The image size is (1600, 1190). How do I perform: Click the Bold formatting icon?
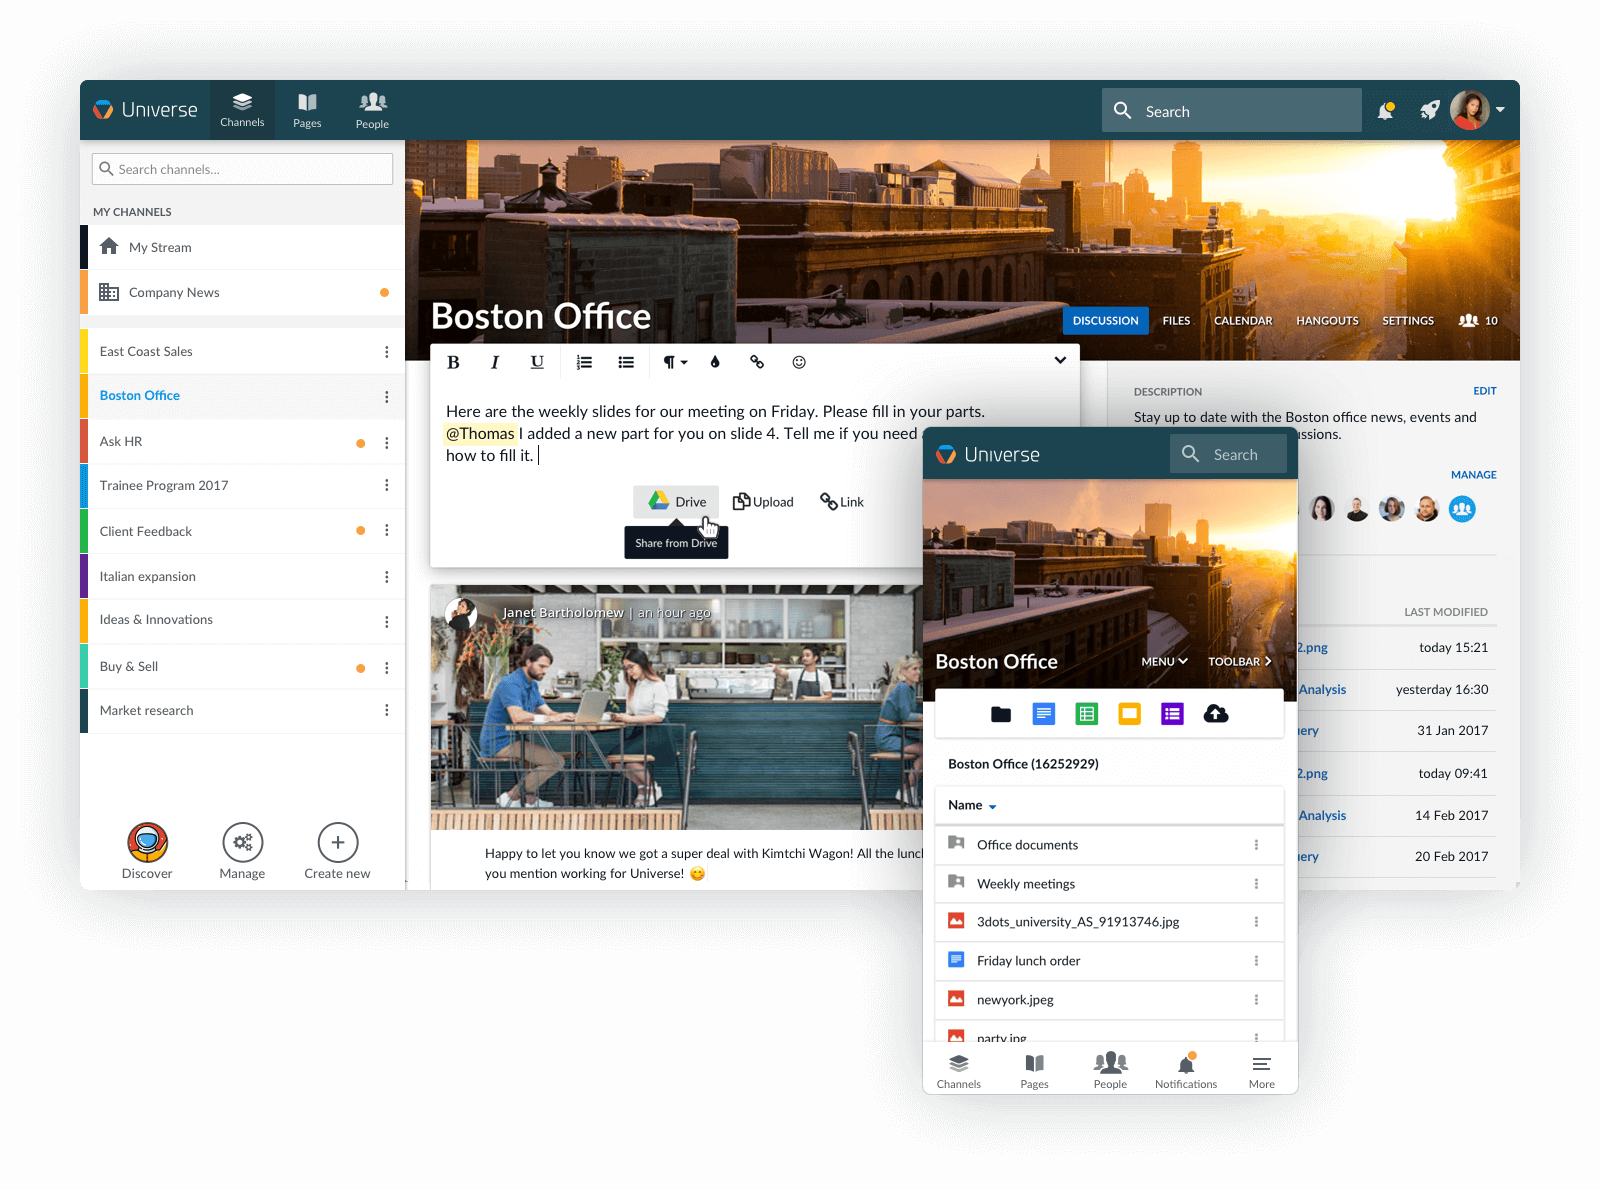pos(453,363)
